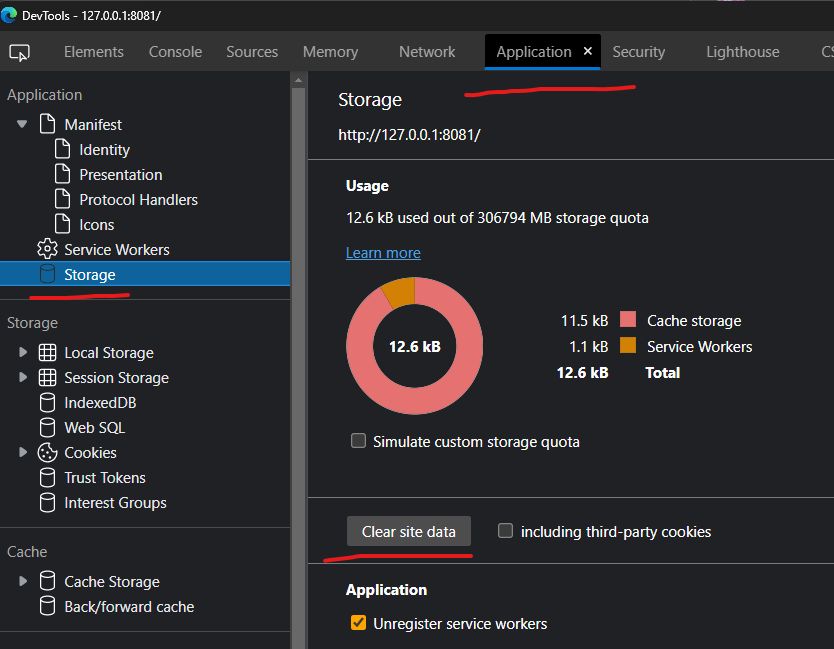The height and width of the screenshot is (649, 834).
Task: Open IndexedDB in the sidebar
Action: point(100,403)
